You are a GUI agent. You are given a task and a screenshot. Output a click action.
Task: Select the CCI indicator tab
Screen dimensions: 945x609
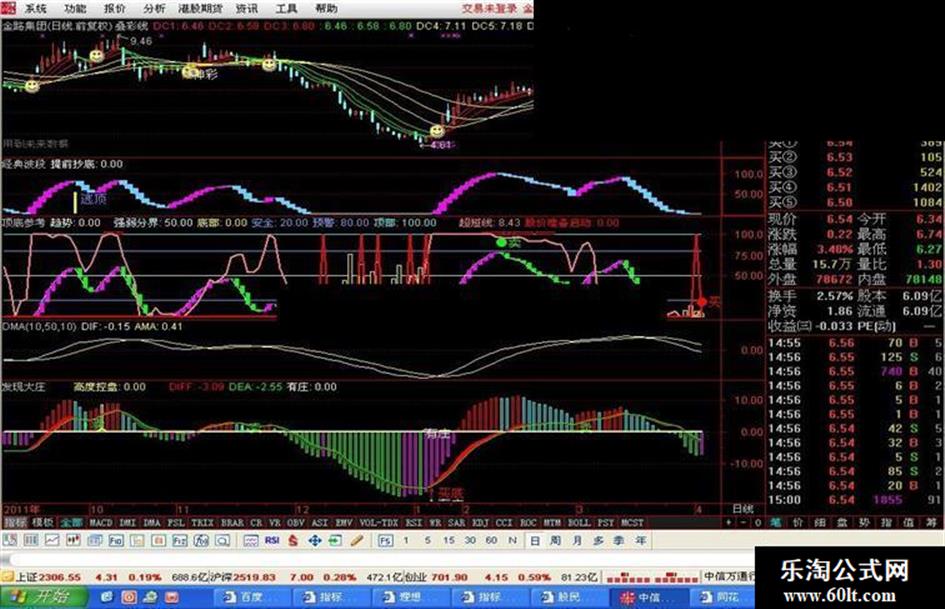(x=504, y=523)
